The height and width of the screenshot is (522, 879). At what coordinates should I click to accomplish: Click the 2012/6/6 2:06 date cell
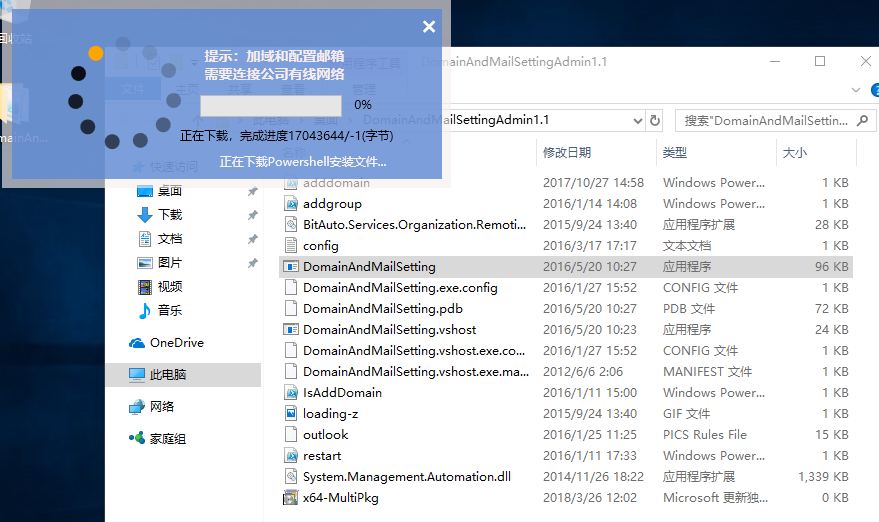pos(583,372)
